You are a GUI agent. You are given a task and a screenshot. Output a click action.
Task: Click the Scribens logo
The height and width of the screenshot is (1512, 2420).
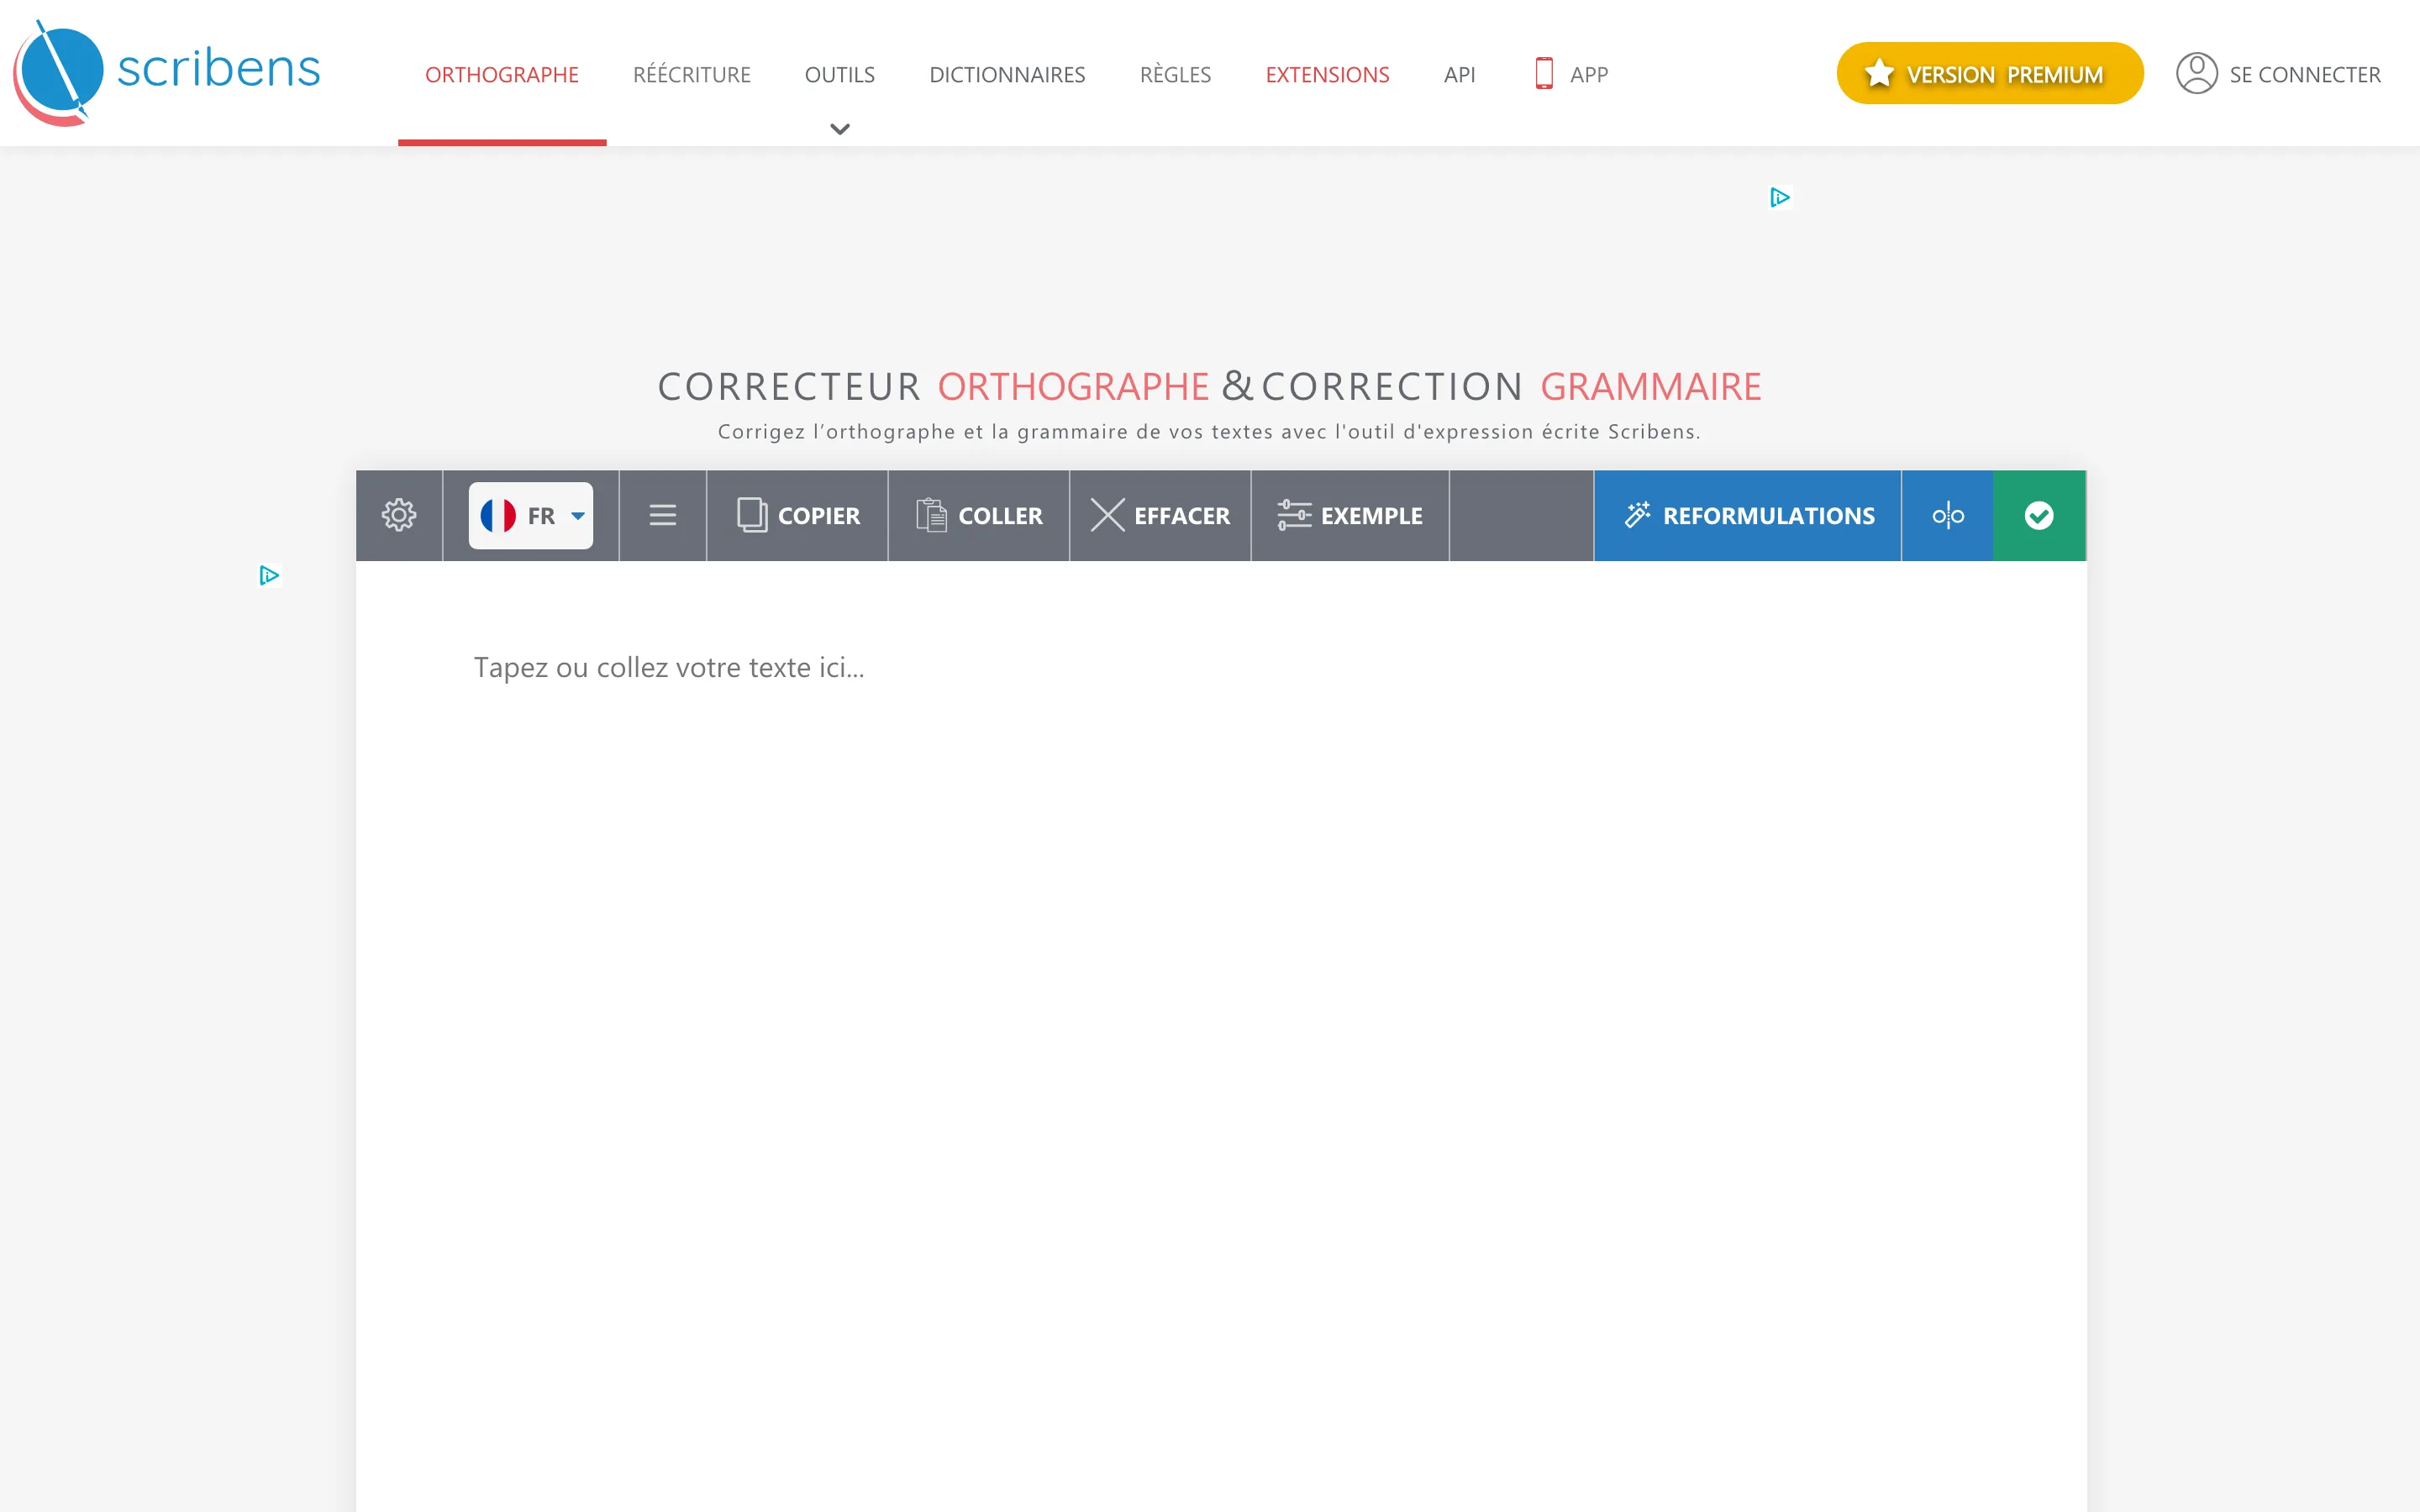[166, 72]
